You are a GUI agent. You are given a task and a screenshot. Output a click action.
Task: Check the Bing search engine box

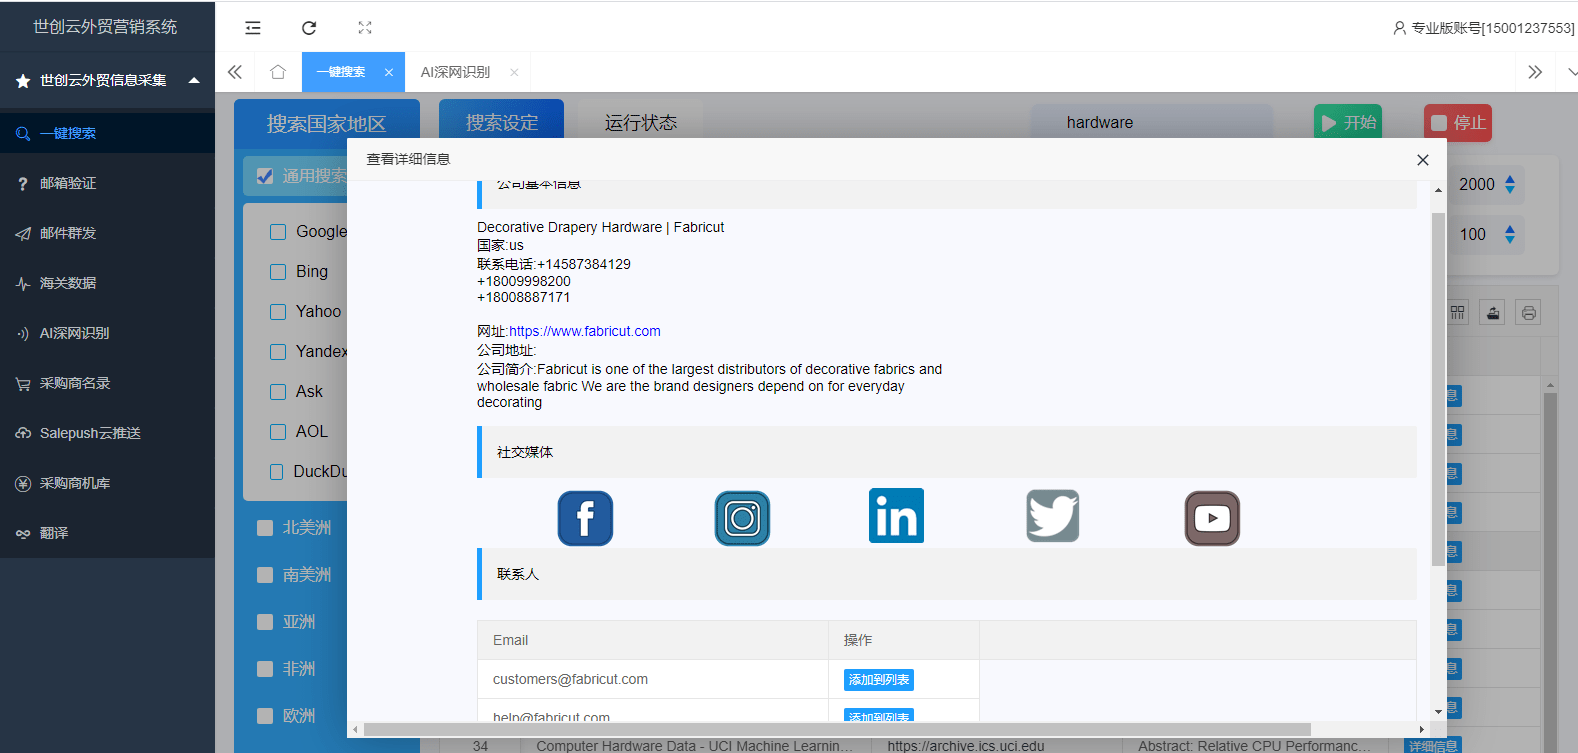pos(278,272)
